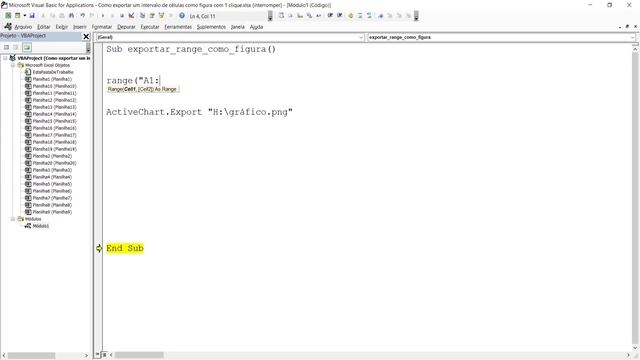Click View Object icon in Project panel

(x=16, y=47)
